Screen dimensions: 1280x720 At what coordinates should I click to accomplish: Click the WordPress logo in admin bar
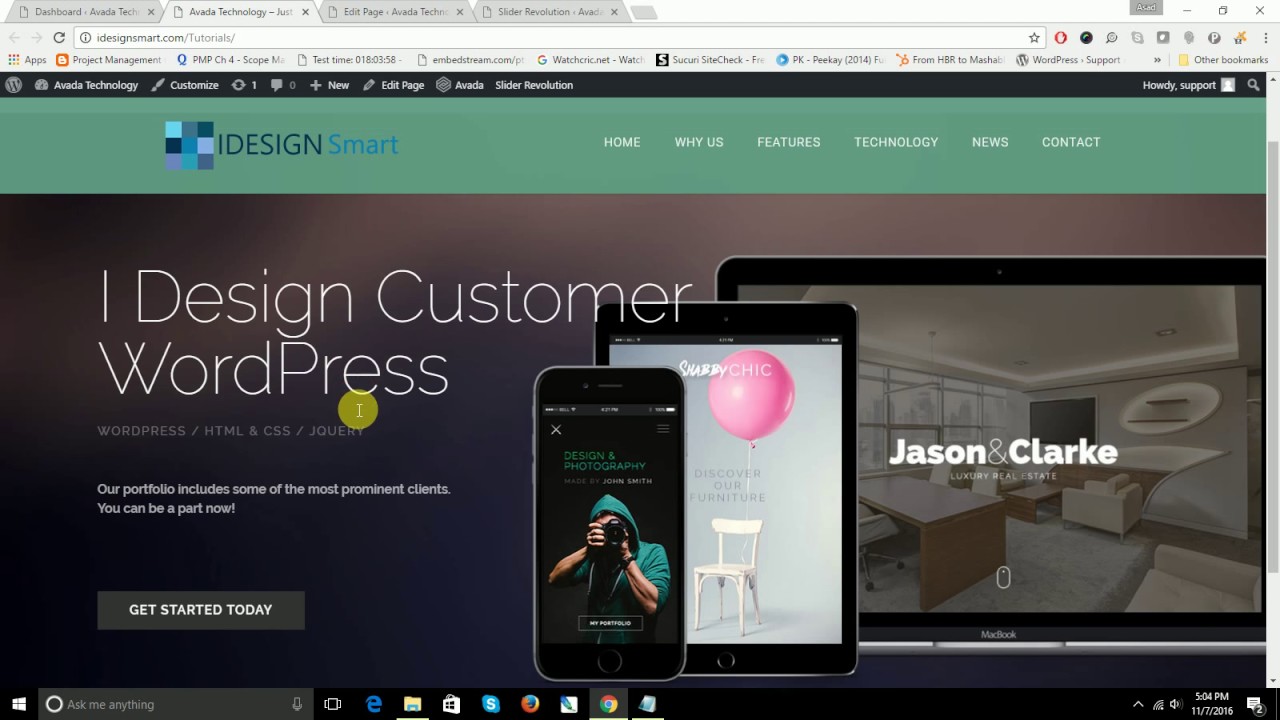(13, 85)
